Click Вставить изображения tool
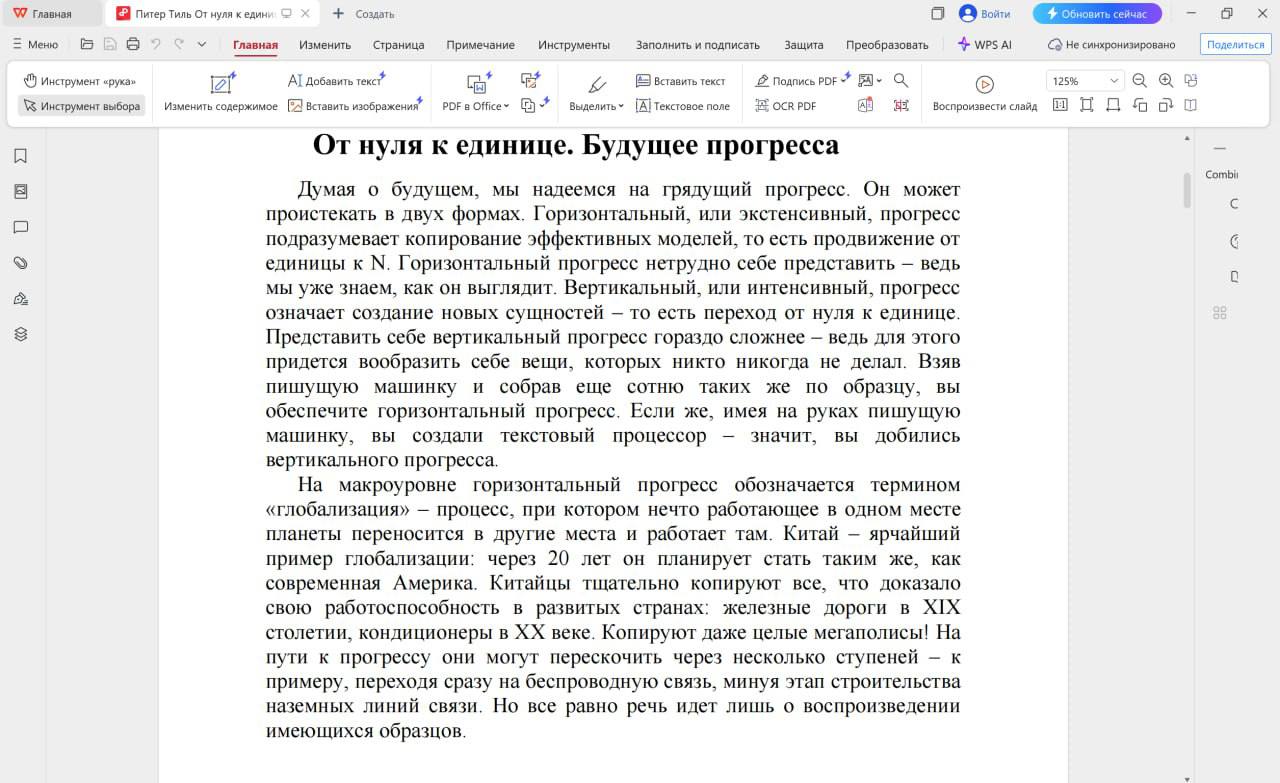 click(x=354, y=106)
